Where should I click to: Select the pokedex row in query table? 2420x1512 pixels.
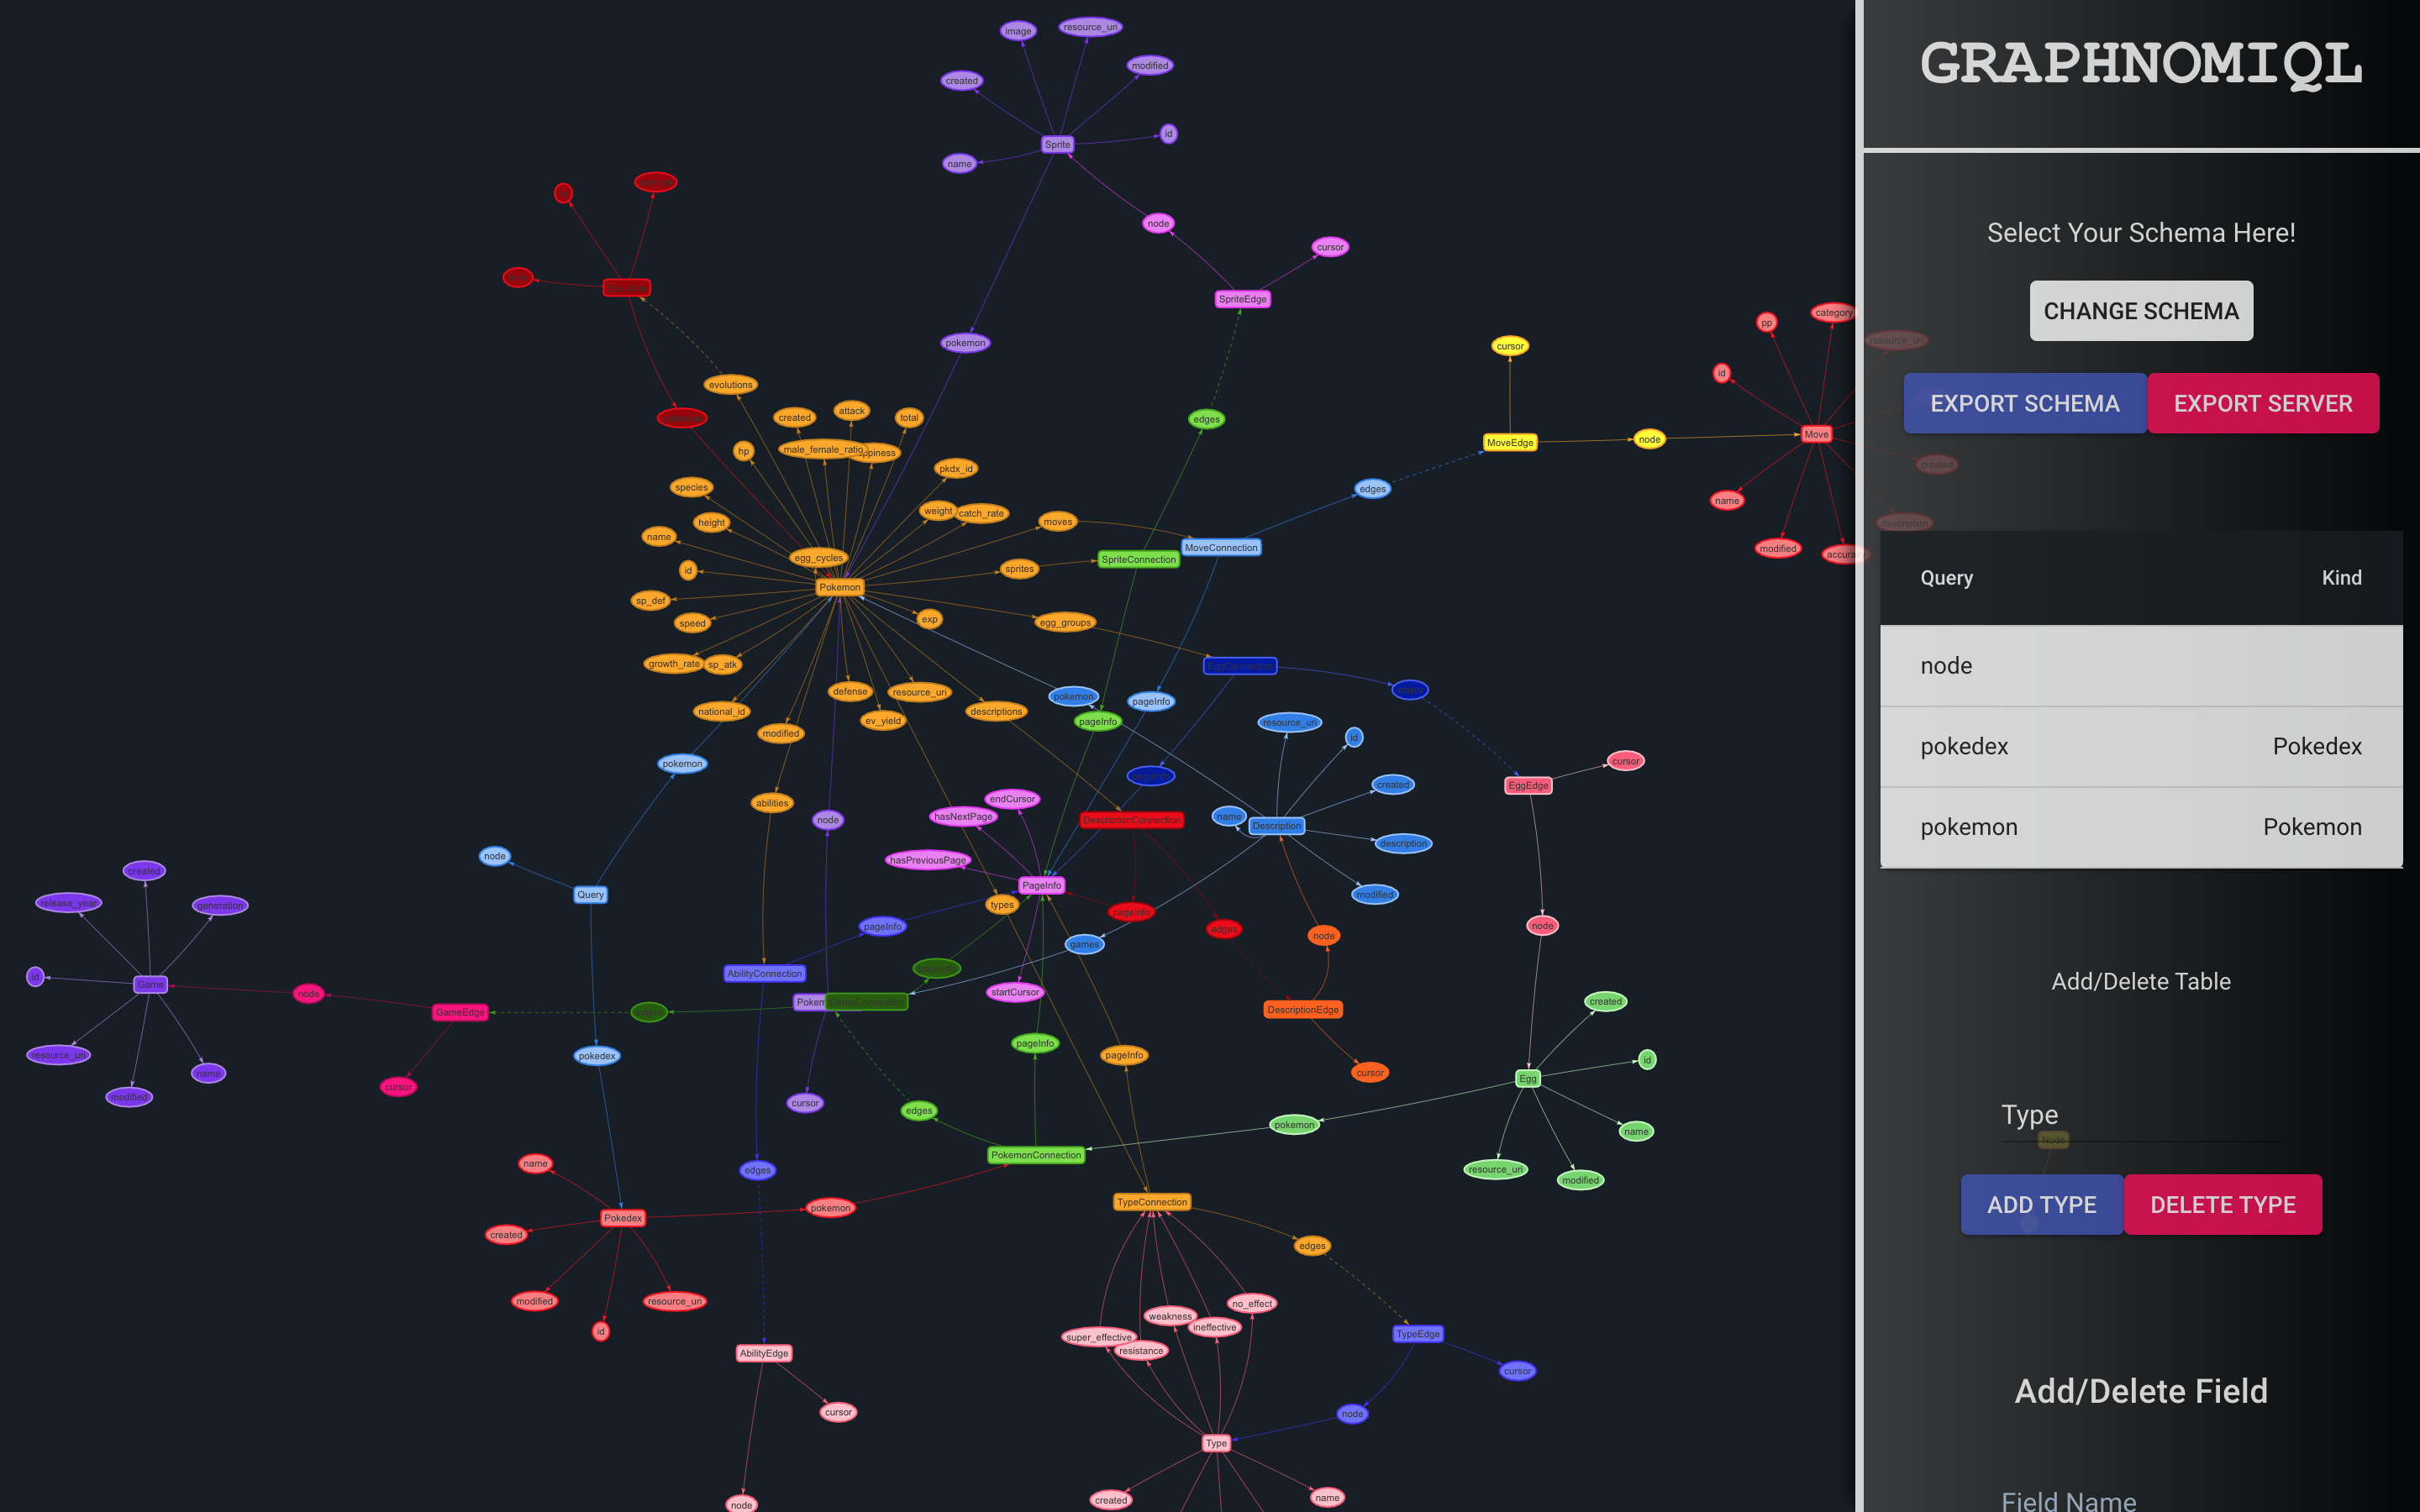pos(2140,747)
